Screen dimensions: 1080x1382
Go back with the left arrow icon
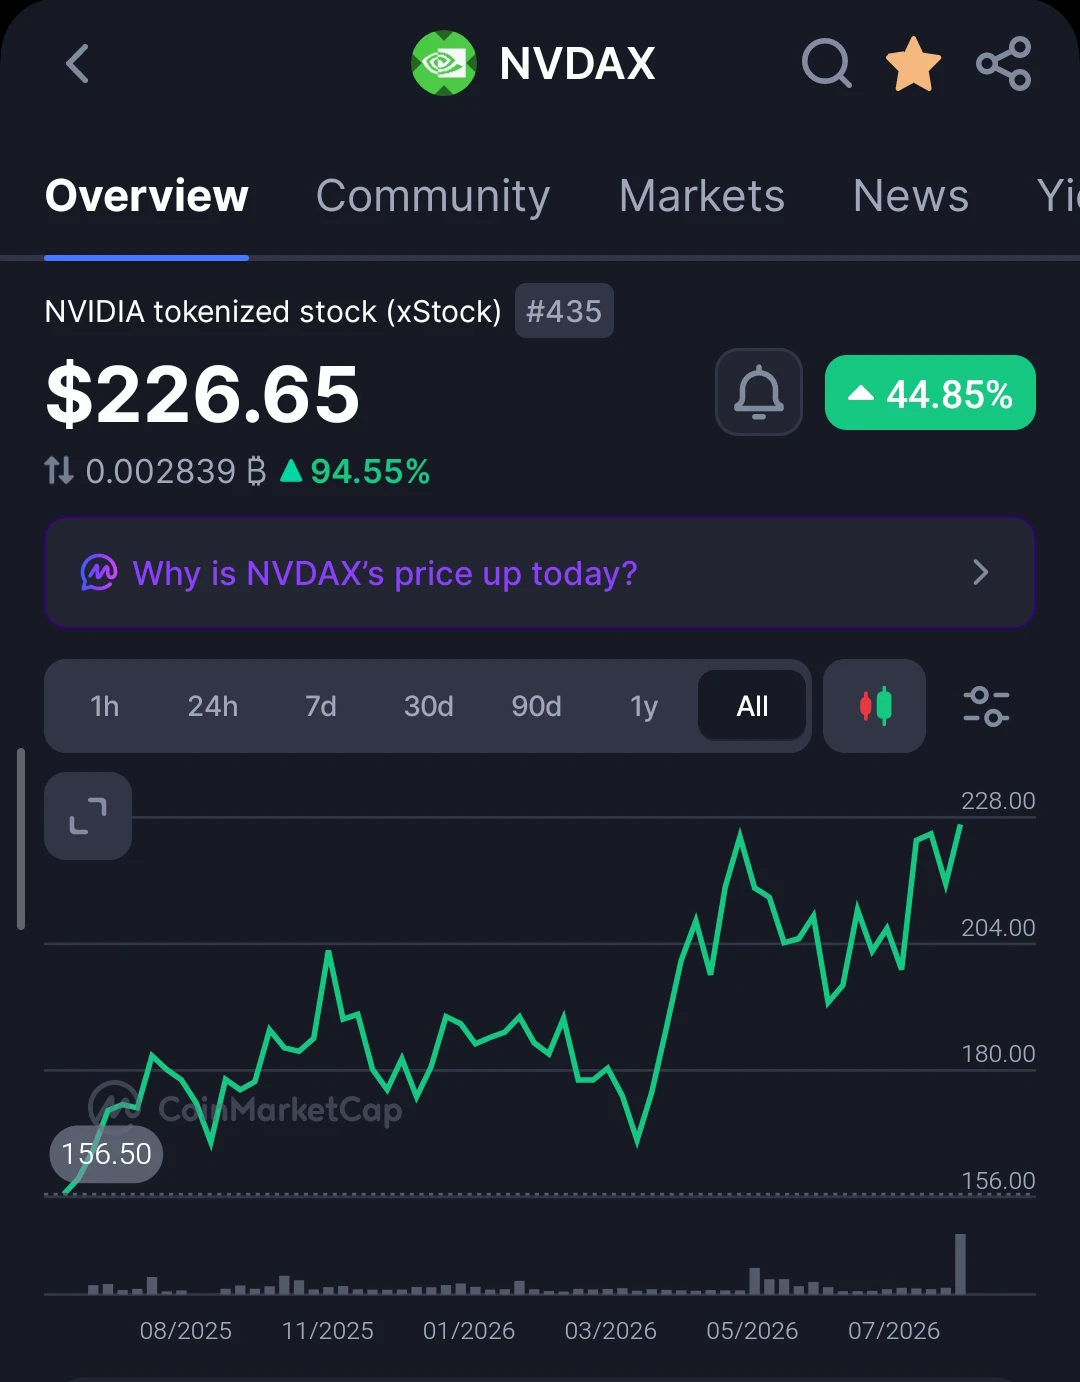[77, 64]
